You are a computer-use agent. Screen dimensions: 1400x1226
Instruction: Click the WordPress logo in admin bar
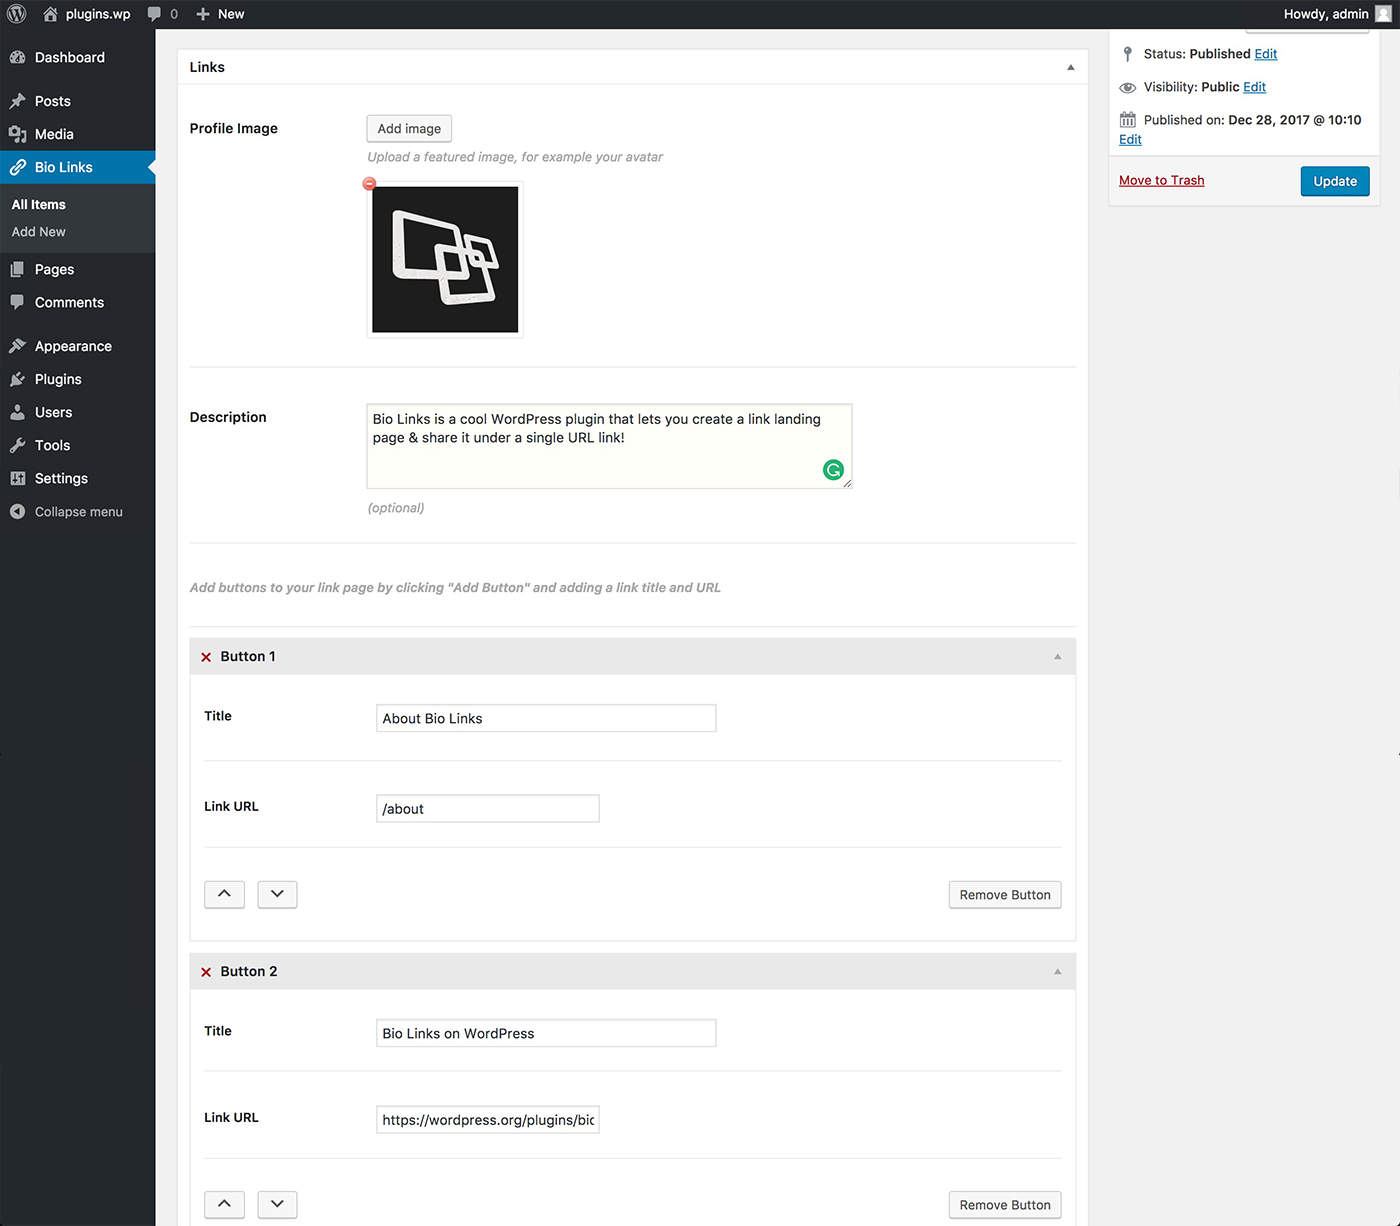pyautogui.click(x=17, y=14)
